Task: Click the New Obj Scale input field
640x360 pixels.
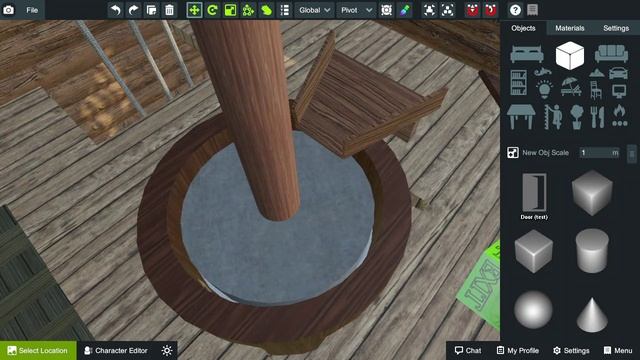Action: (x=600, y=153)
